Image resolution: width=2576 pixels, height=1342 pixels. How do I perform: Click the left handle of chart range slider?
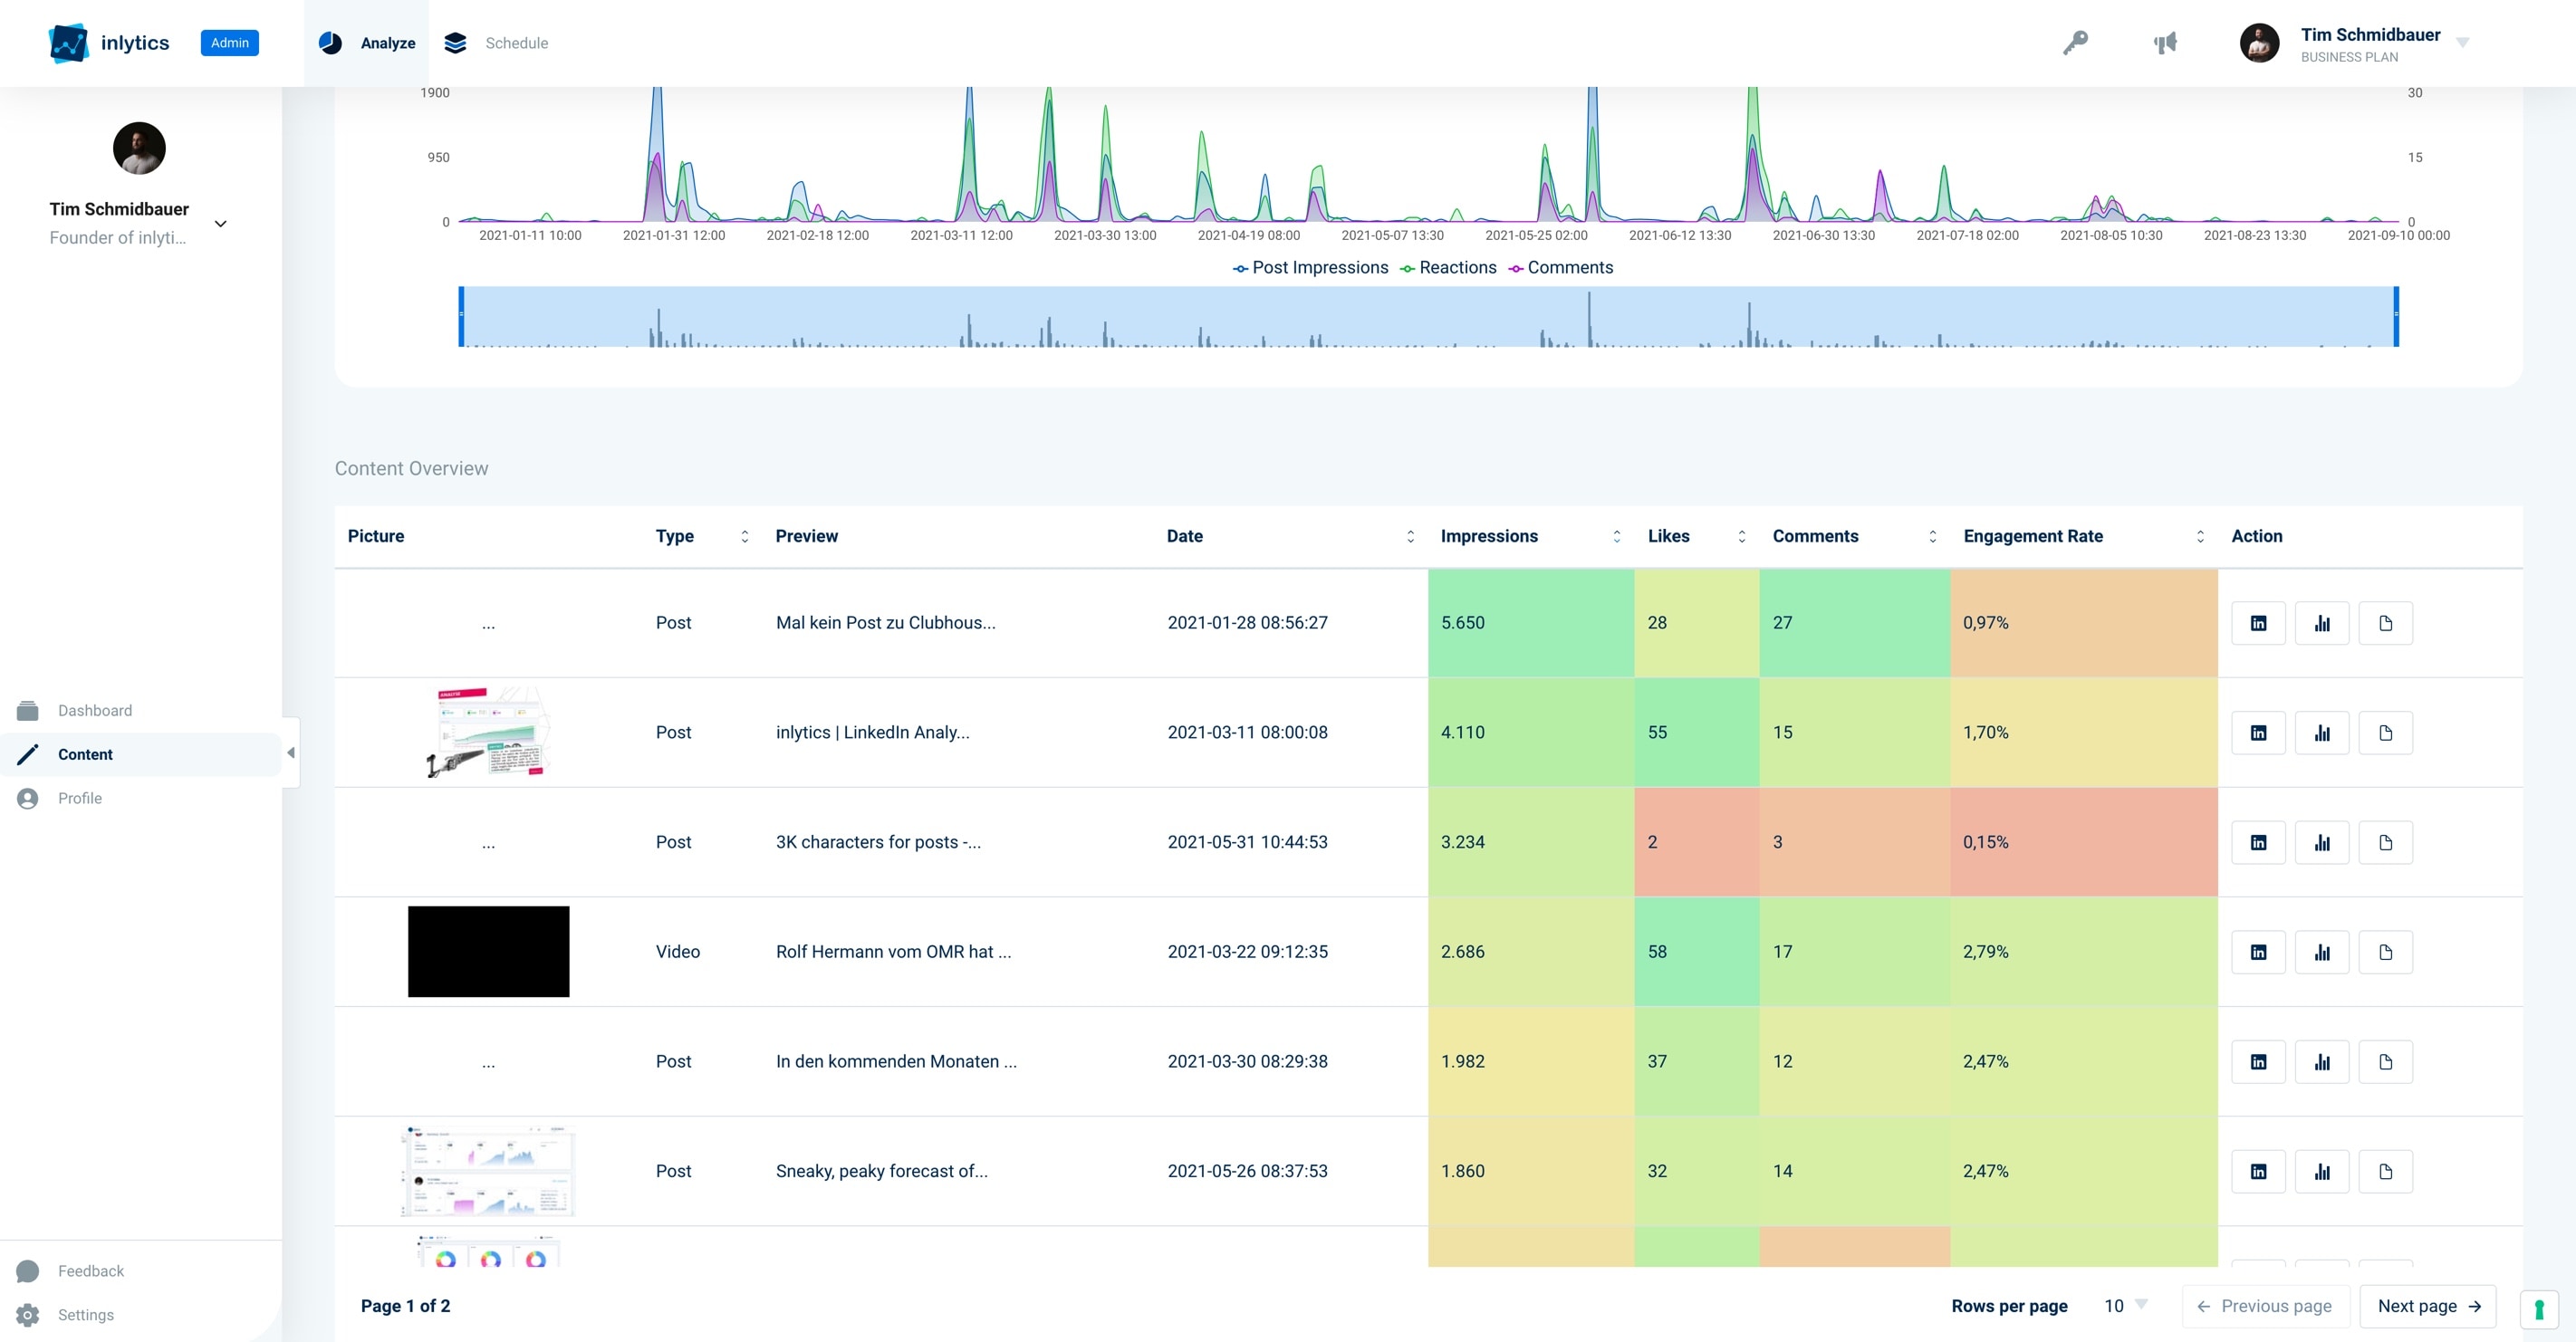(461, 316)
